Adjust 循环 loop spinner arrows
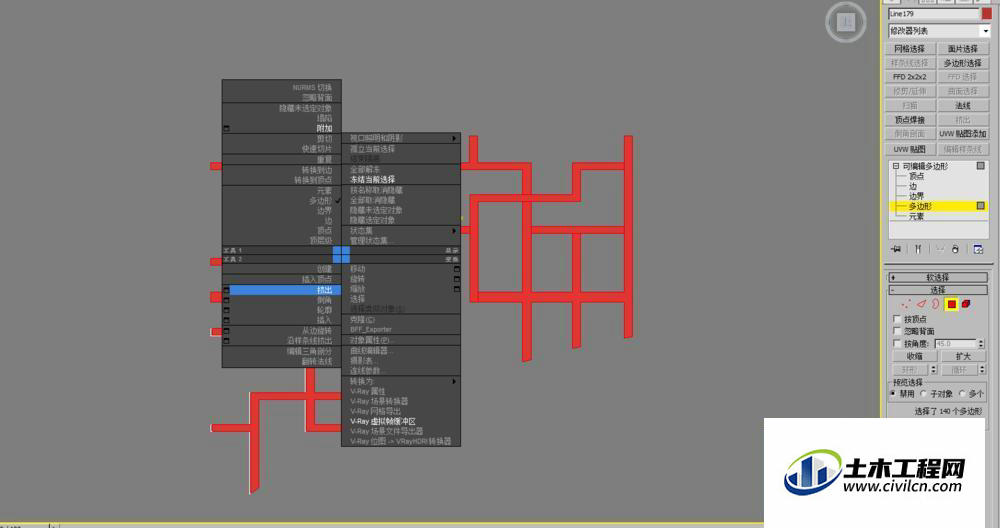The width and height of the screenshot is (1000, 528). pos(982,369)
